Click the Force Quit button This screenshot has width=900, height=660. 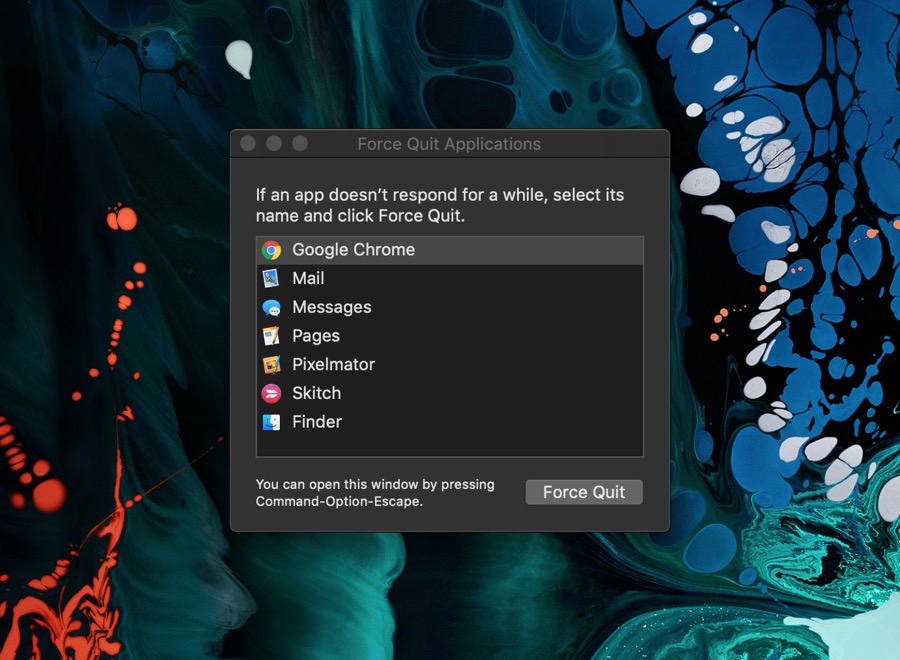pyautogui.click(x=584, y=492)
